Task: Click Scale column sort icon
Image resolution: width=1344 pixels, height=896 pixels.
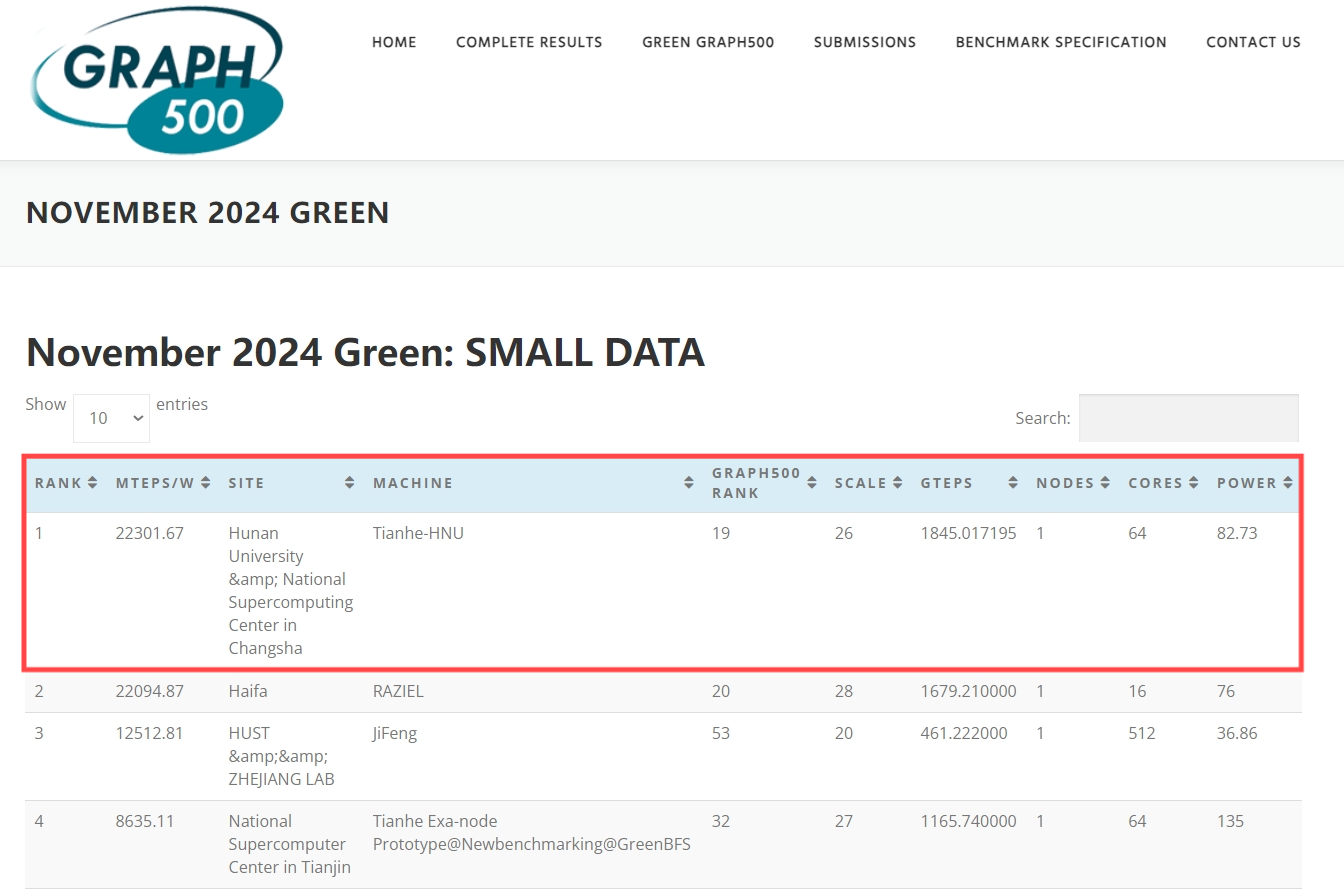Action: 898,483
